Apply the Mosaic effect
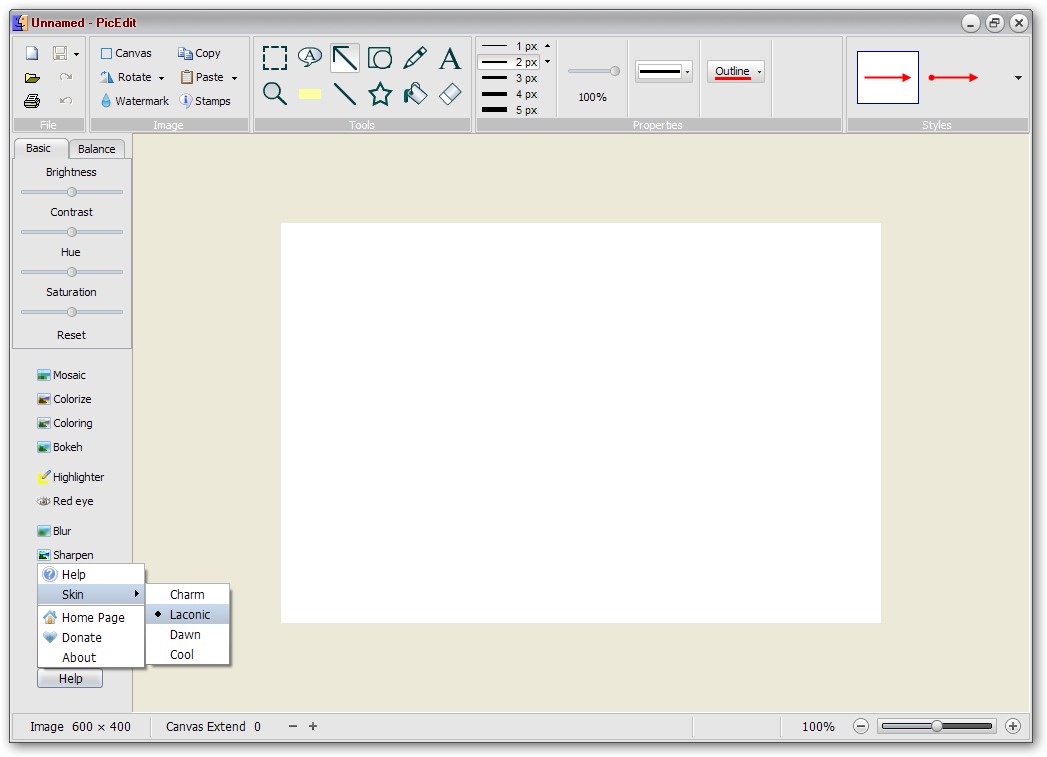 (x=61, y=375)
